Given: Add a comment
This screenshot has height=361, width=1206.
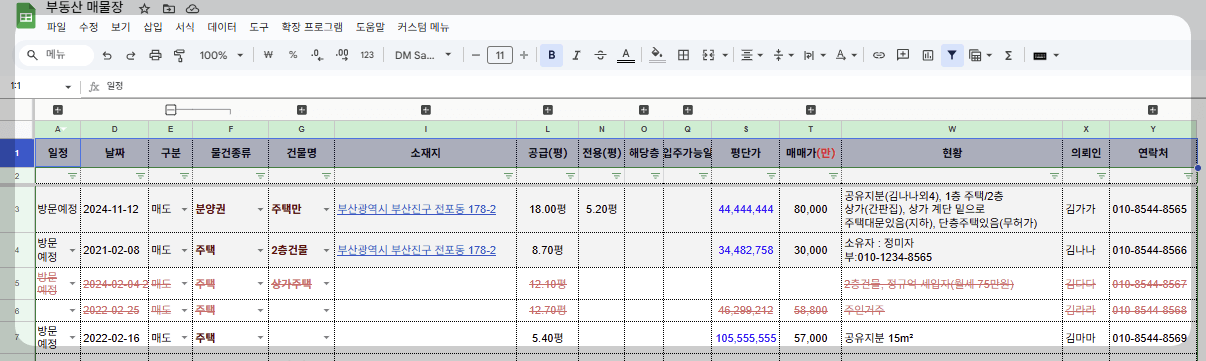Looking at the screenshot, I should 904,55.
